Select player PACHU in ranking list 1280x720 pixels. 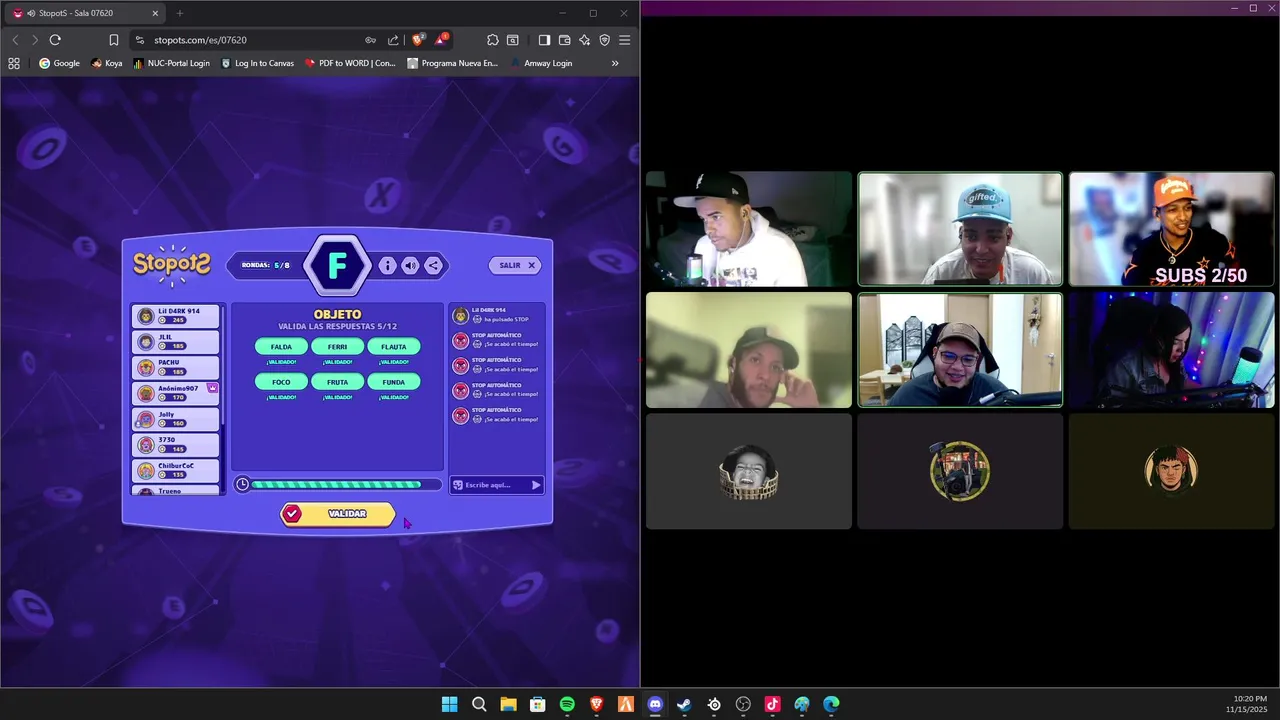tap(176, 368)
